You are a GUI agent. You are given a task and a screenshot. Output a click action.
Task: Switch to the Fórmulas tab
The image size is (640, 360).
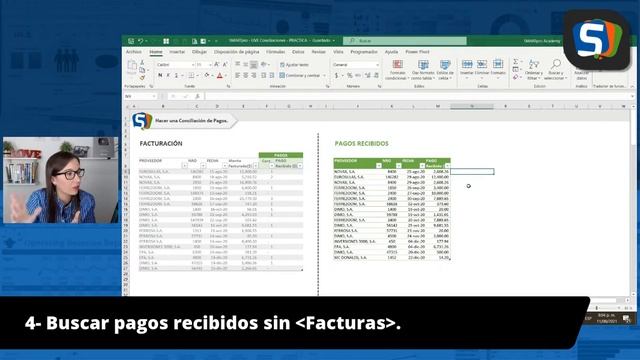pos(276,52)
